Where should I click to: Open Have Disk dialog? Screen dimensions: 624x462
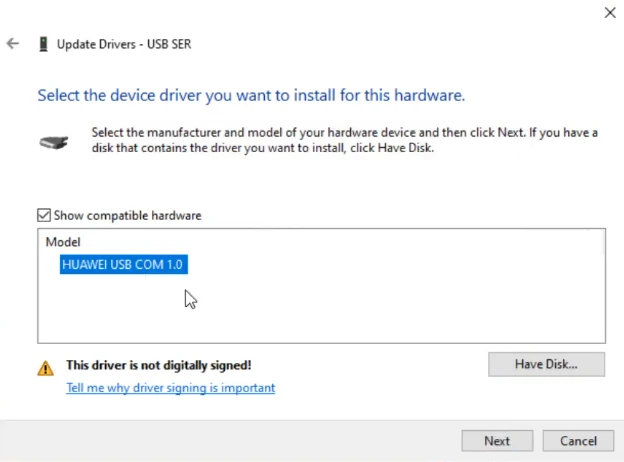[x=546, y=364]
